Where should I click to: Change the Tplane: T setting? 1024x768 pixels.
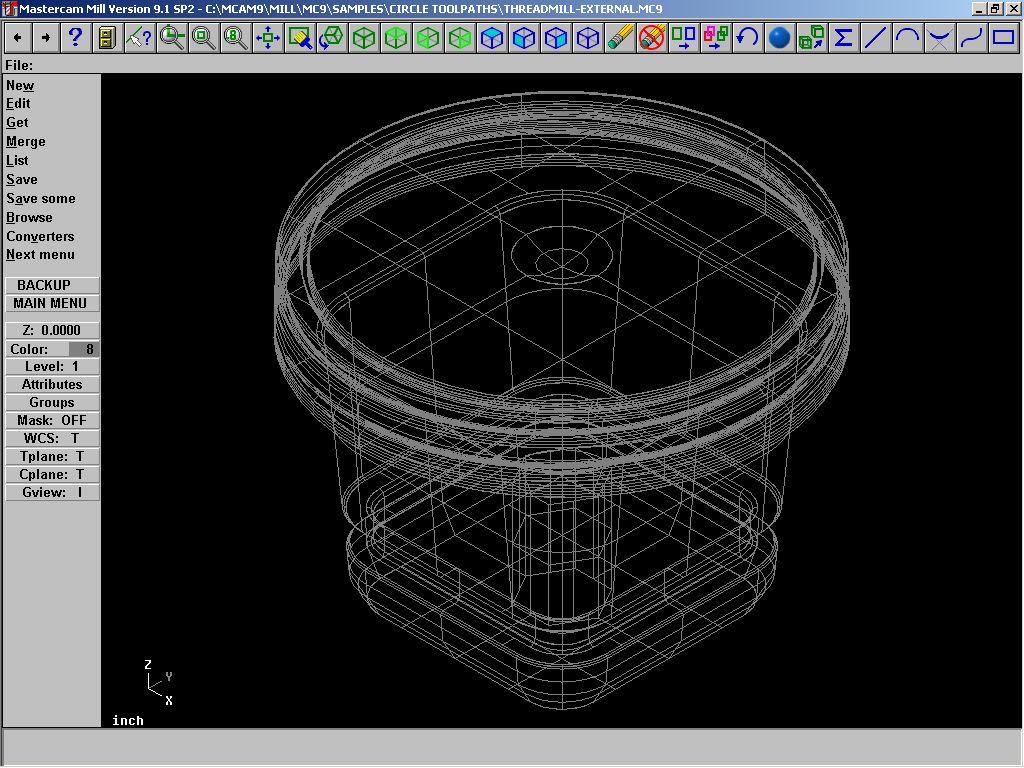click(x=52, y=456)
